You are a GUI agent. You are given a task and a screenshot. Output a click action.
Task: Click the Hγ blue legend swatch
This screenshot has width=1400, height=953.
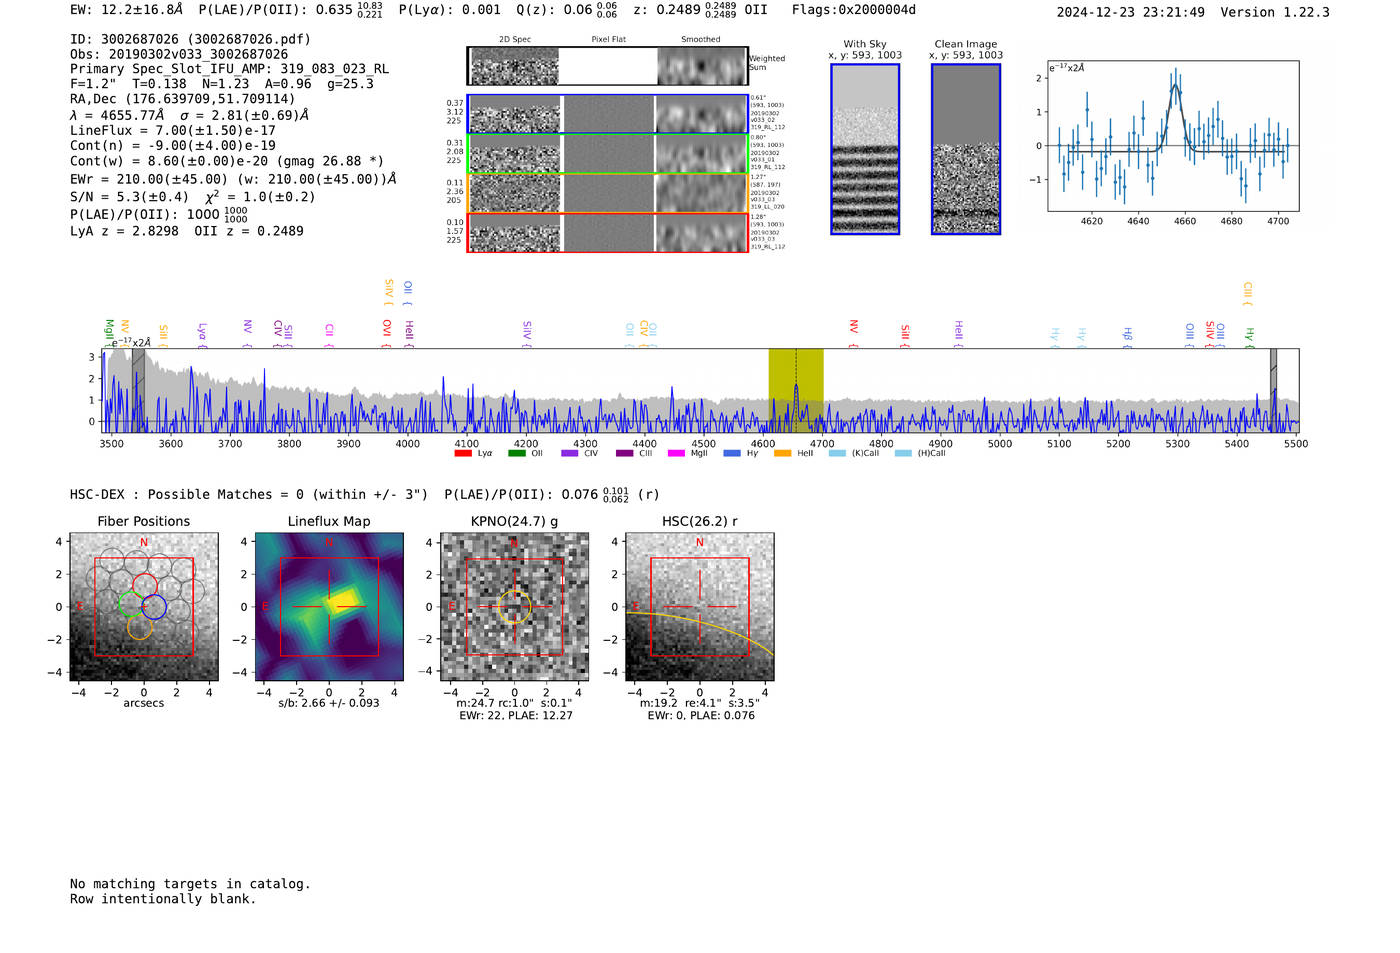pyautogui.click(x=732, y=454)
